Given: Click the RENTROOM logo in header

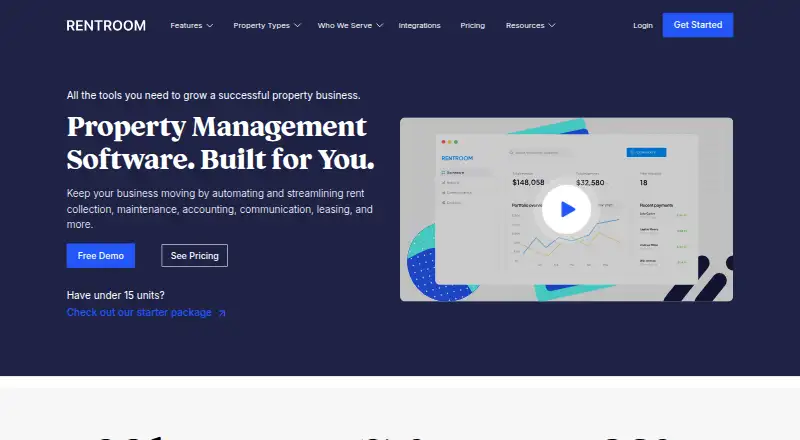Looking at the screenshot, I should coord(106,26).
